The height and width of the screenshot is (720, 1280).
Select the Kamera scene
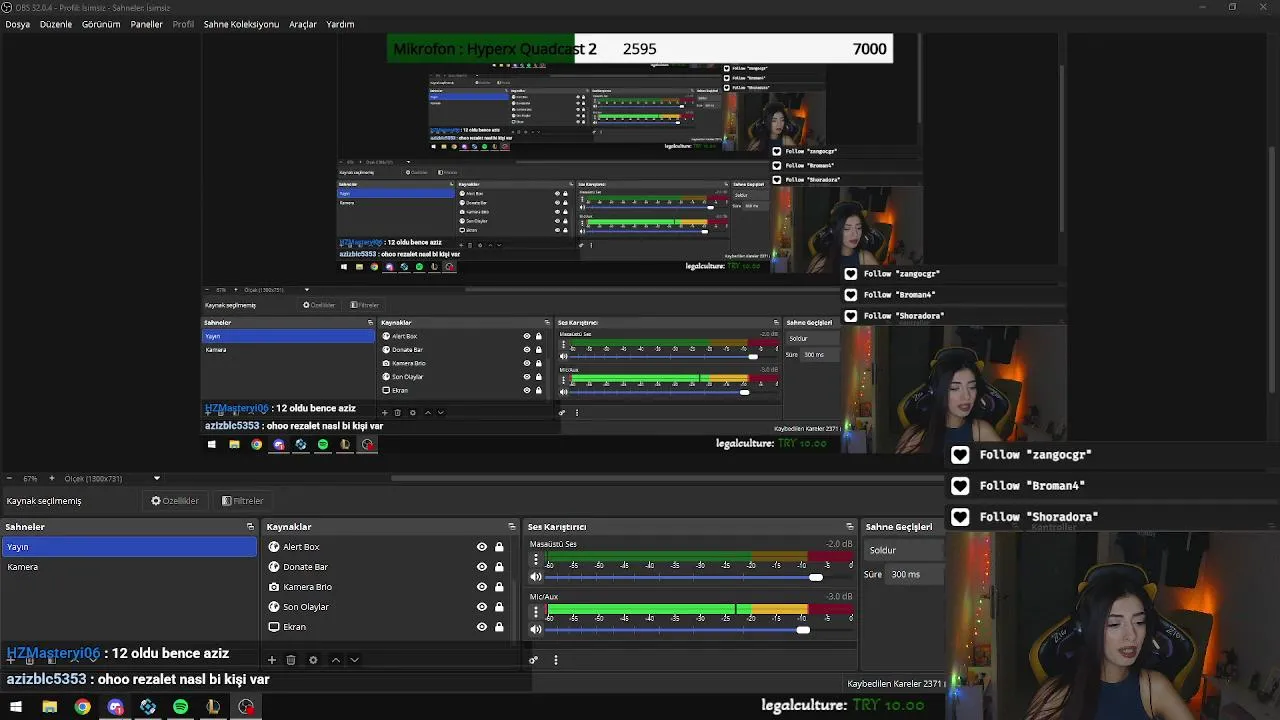(129, 567)
